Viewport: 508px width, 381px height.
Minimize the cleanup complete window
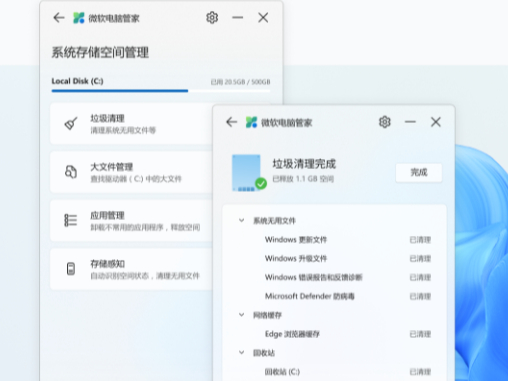pos(410,122)
